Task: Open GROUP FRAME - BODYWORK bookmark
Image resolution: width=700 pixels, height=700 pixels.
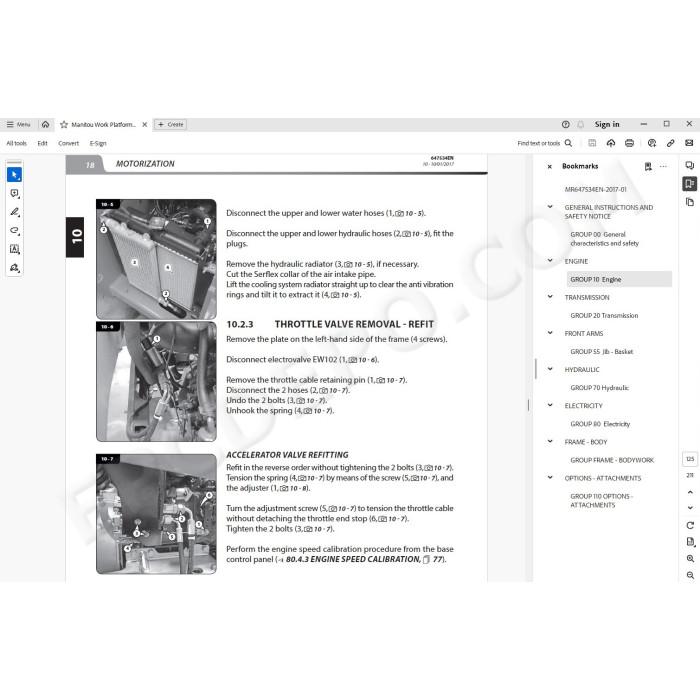Action: coord(612,460)
